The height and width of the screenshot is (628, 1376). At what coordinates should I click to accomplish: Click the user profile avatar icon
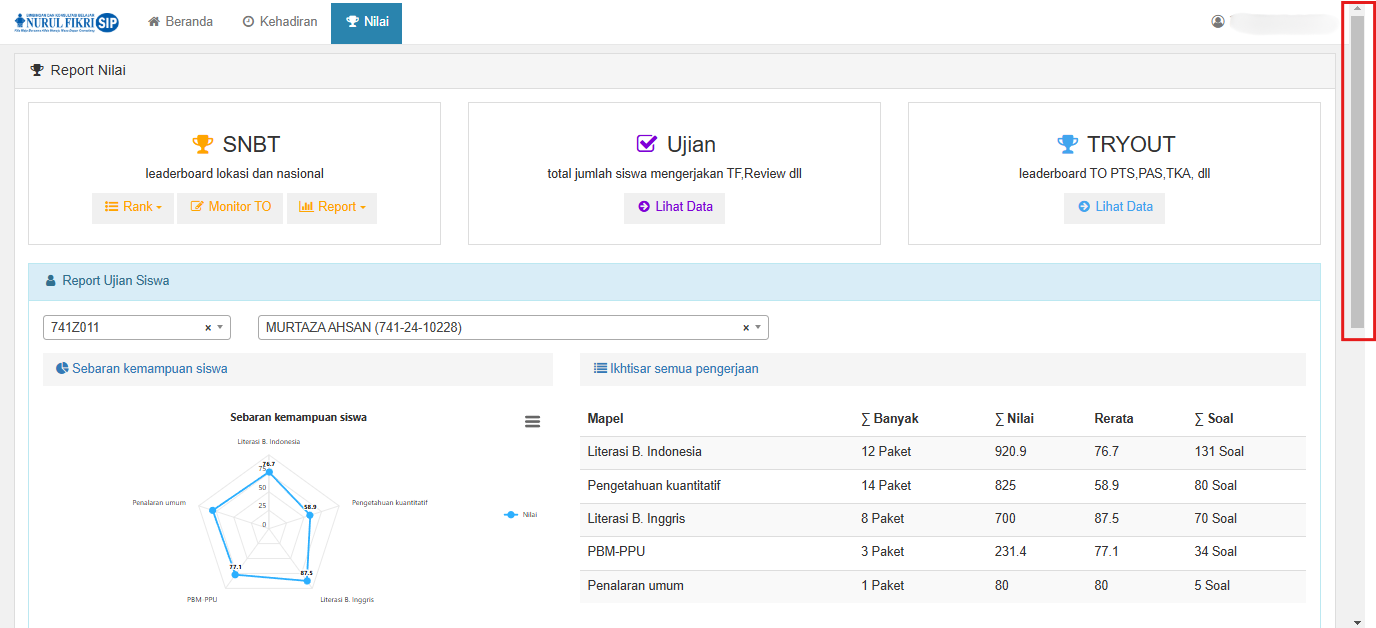pos(1218,21)
